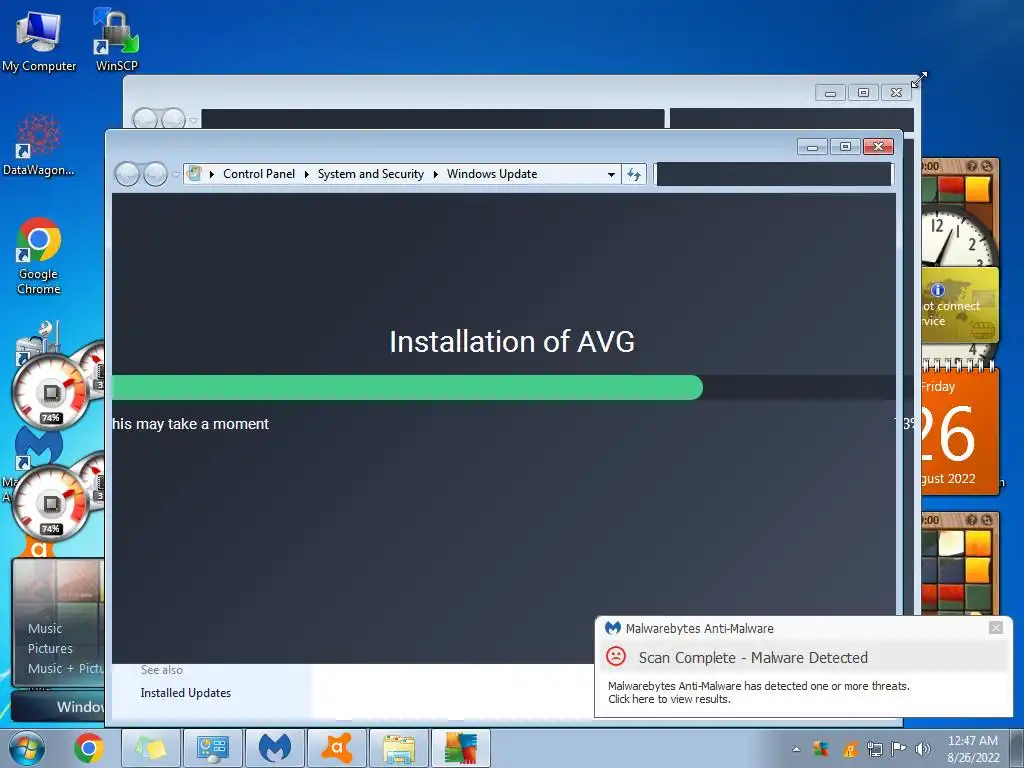
Task: Click 'Click here to view results' text
Action: coord(669,699)
